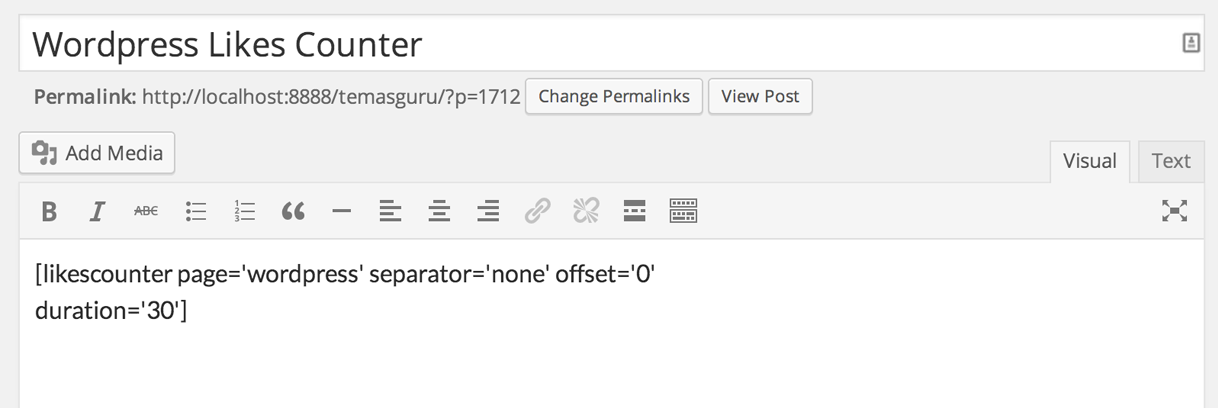1218x408 pixels.
Task: Remove link with unlink icon
Action: coord(586,211)
